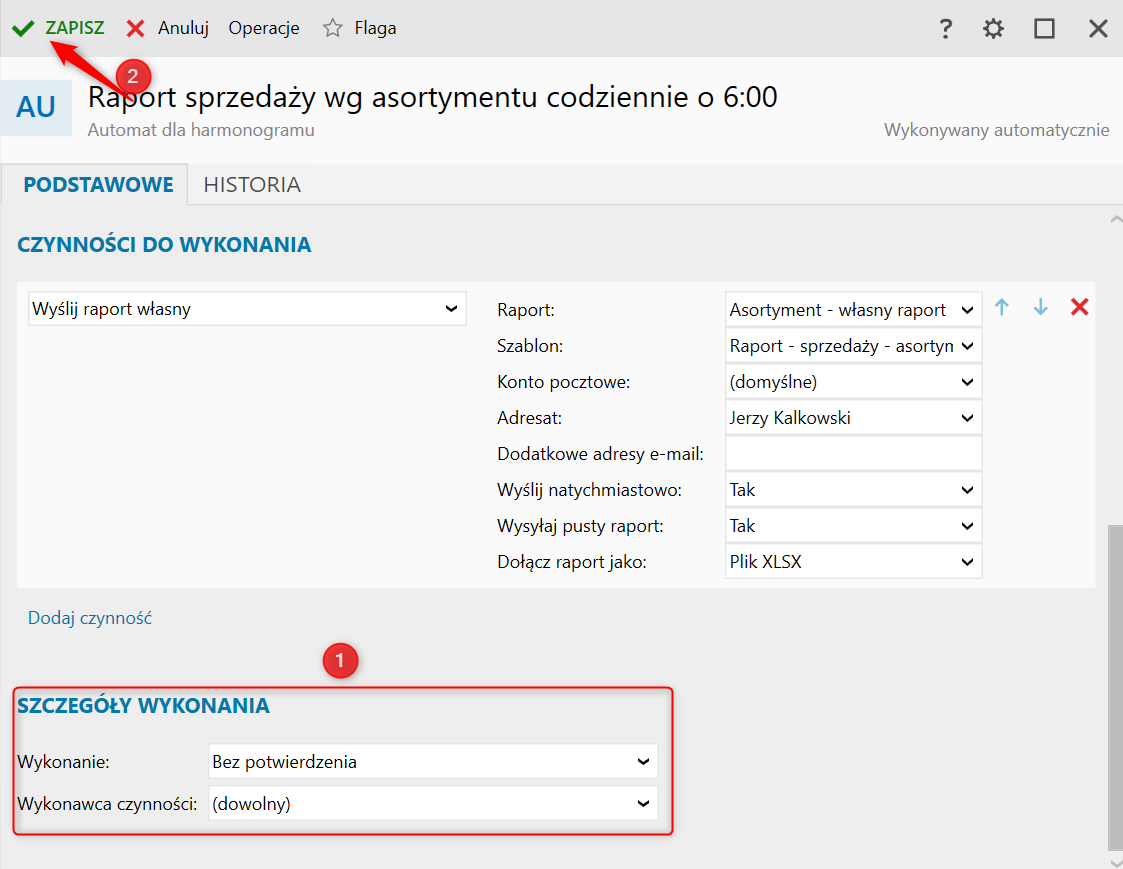This screenshot has height=869, width=1123.
Task: Click the 'Automat dla harmonogramu' subtitle
Action: pyautogui.click(x=201, y=130)
